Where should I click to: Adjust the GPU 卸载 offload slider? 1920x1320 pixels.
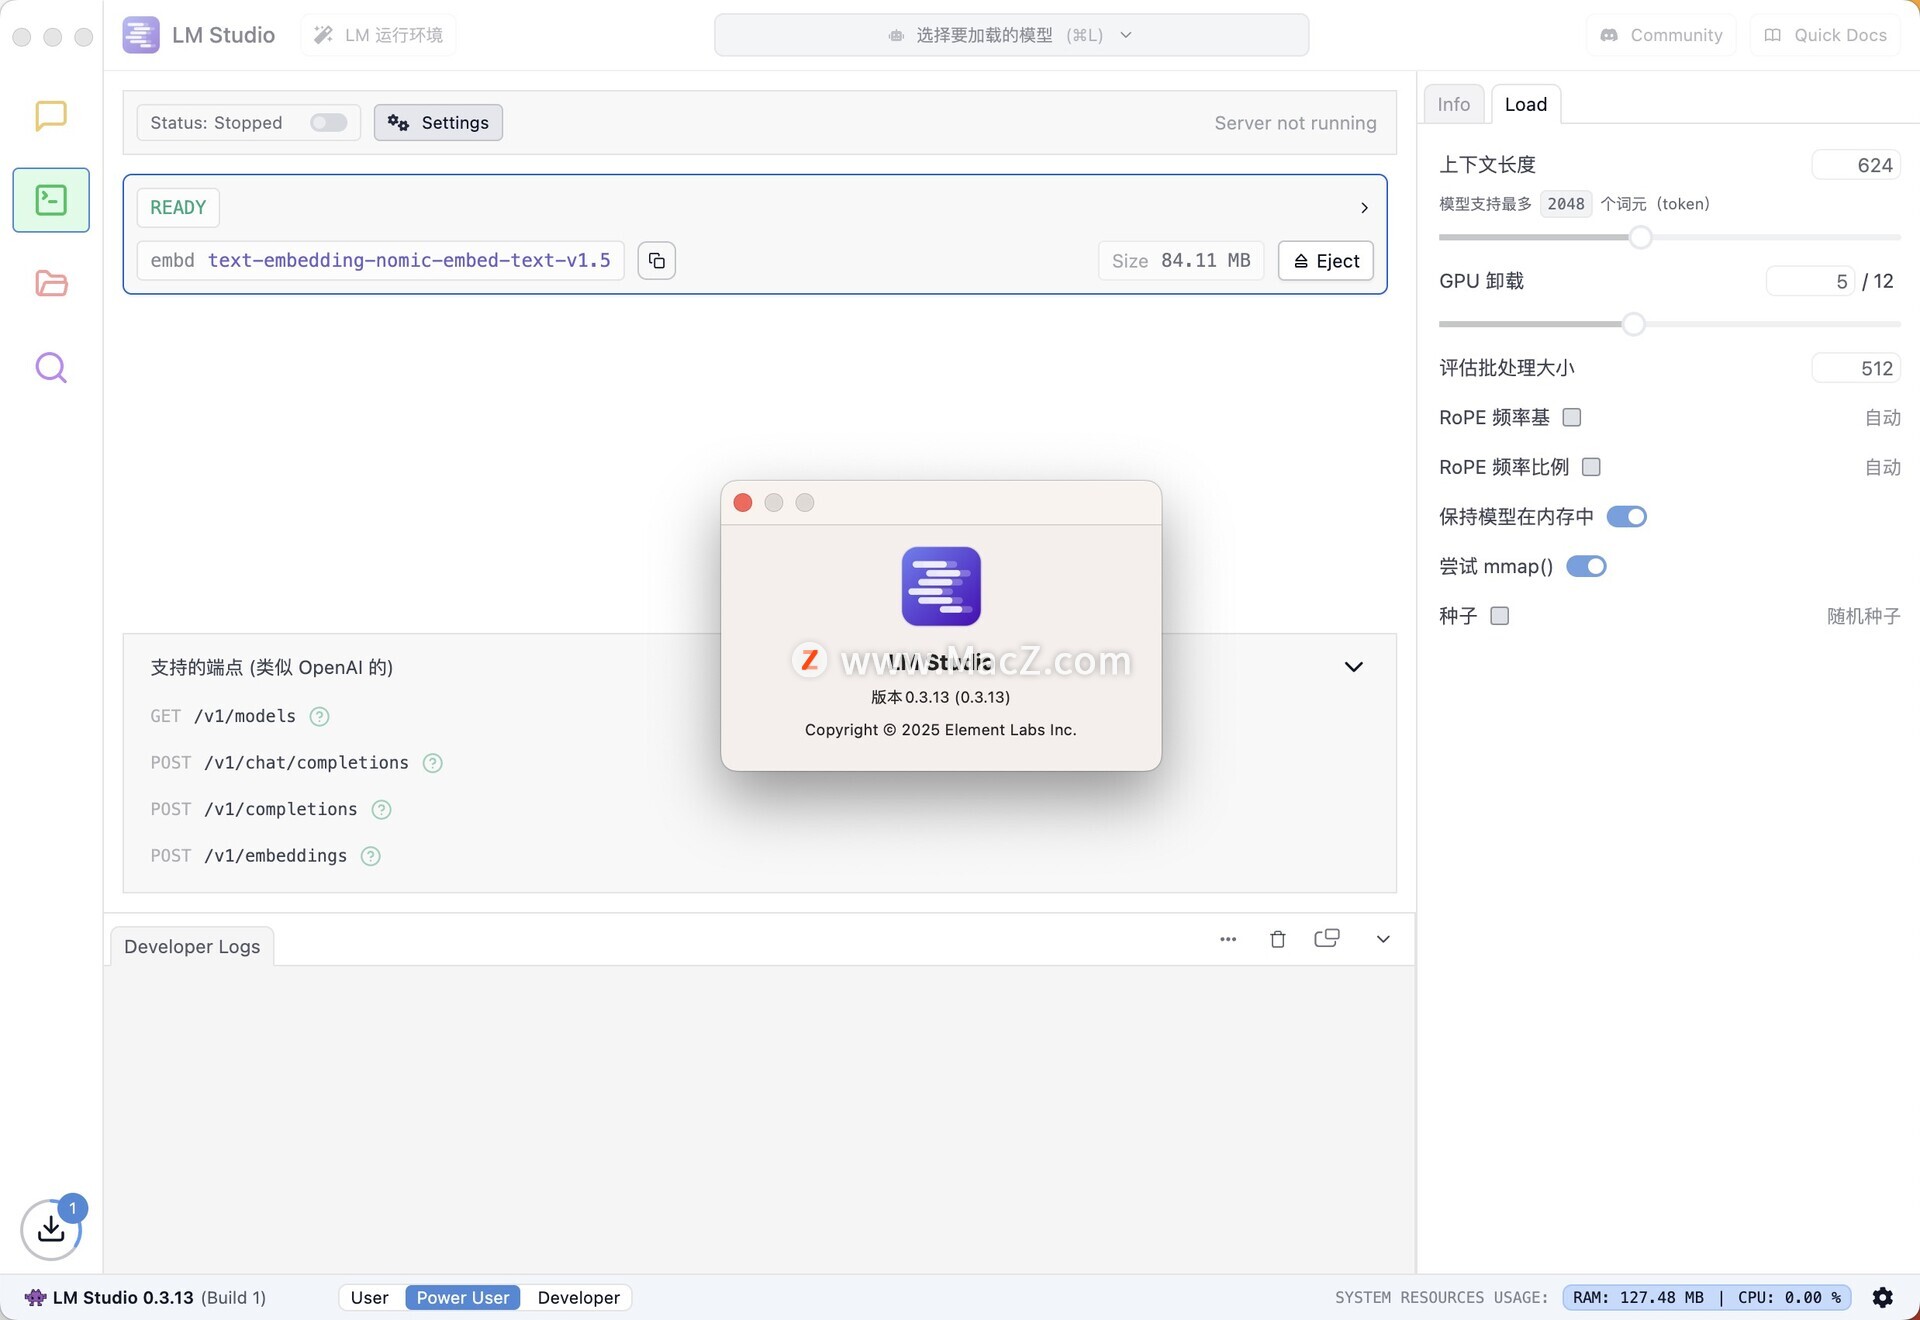click(1633, 324)
